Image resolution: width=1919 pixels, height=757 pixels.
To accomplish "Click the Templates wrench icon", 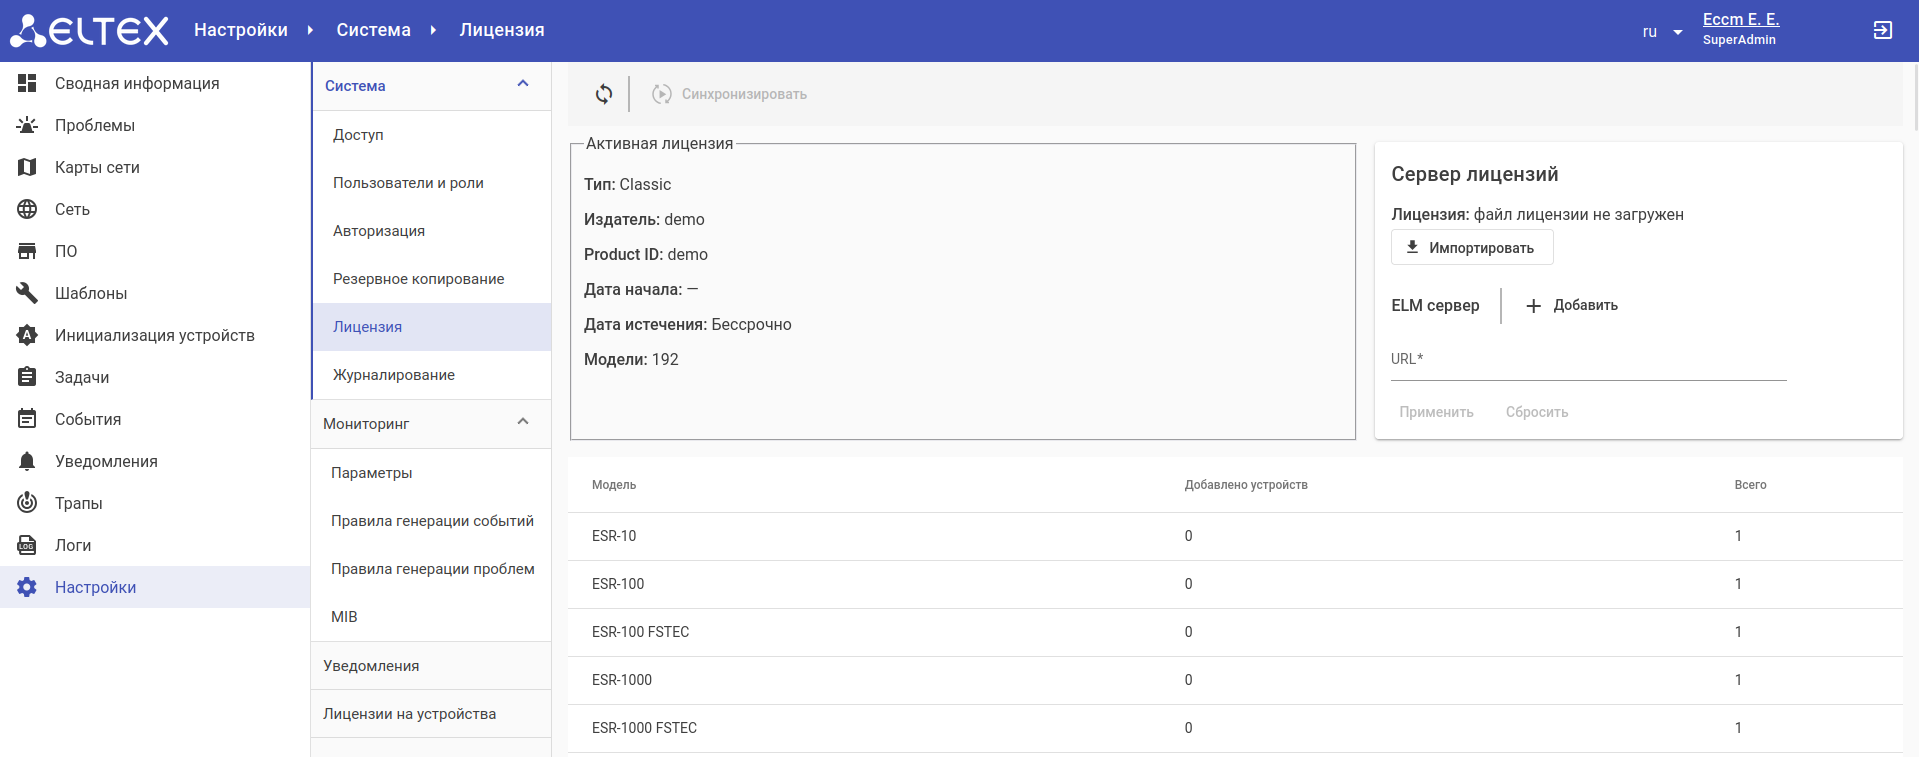I will pos(27,293).
